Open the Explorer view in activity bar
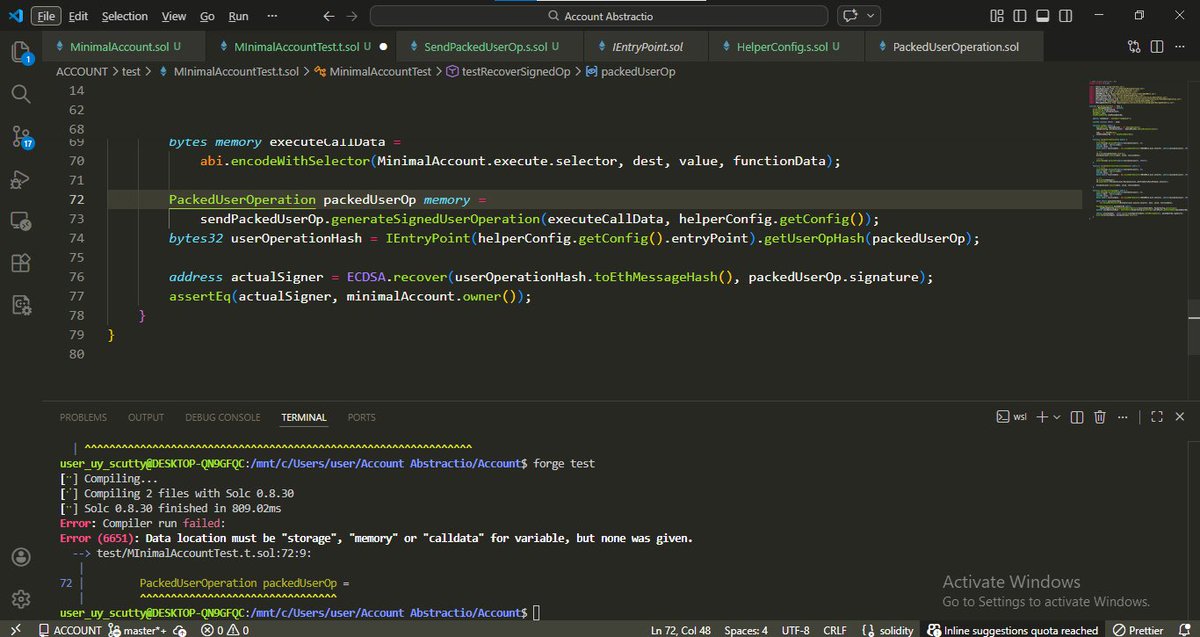This screenshot has height=637, width=1200. tap(20, 51)
